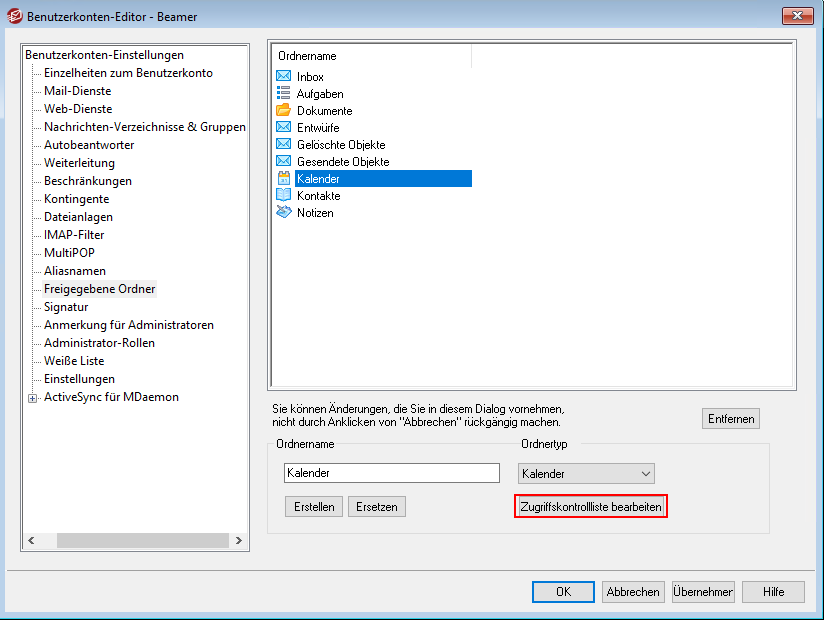Go to IMAP-Filter settings

pos(74,235)
